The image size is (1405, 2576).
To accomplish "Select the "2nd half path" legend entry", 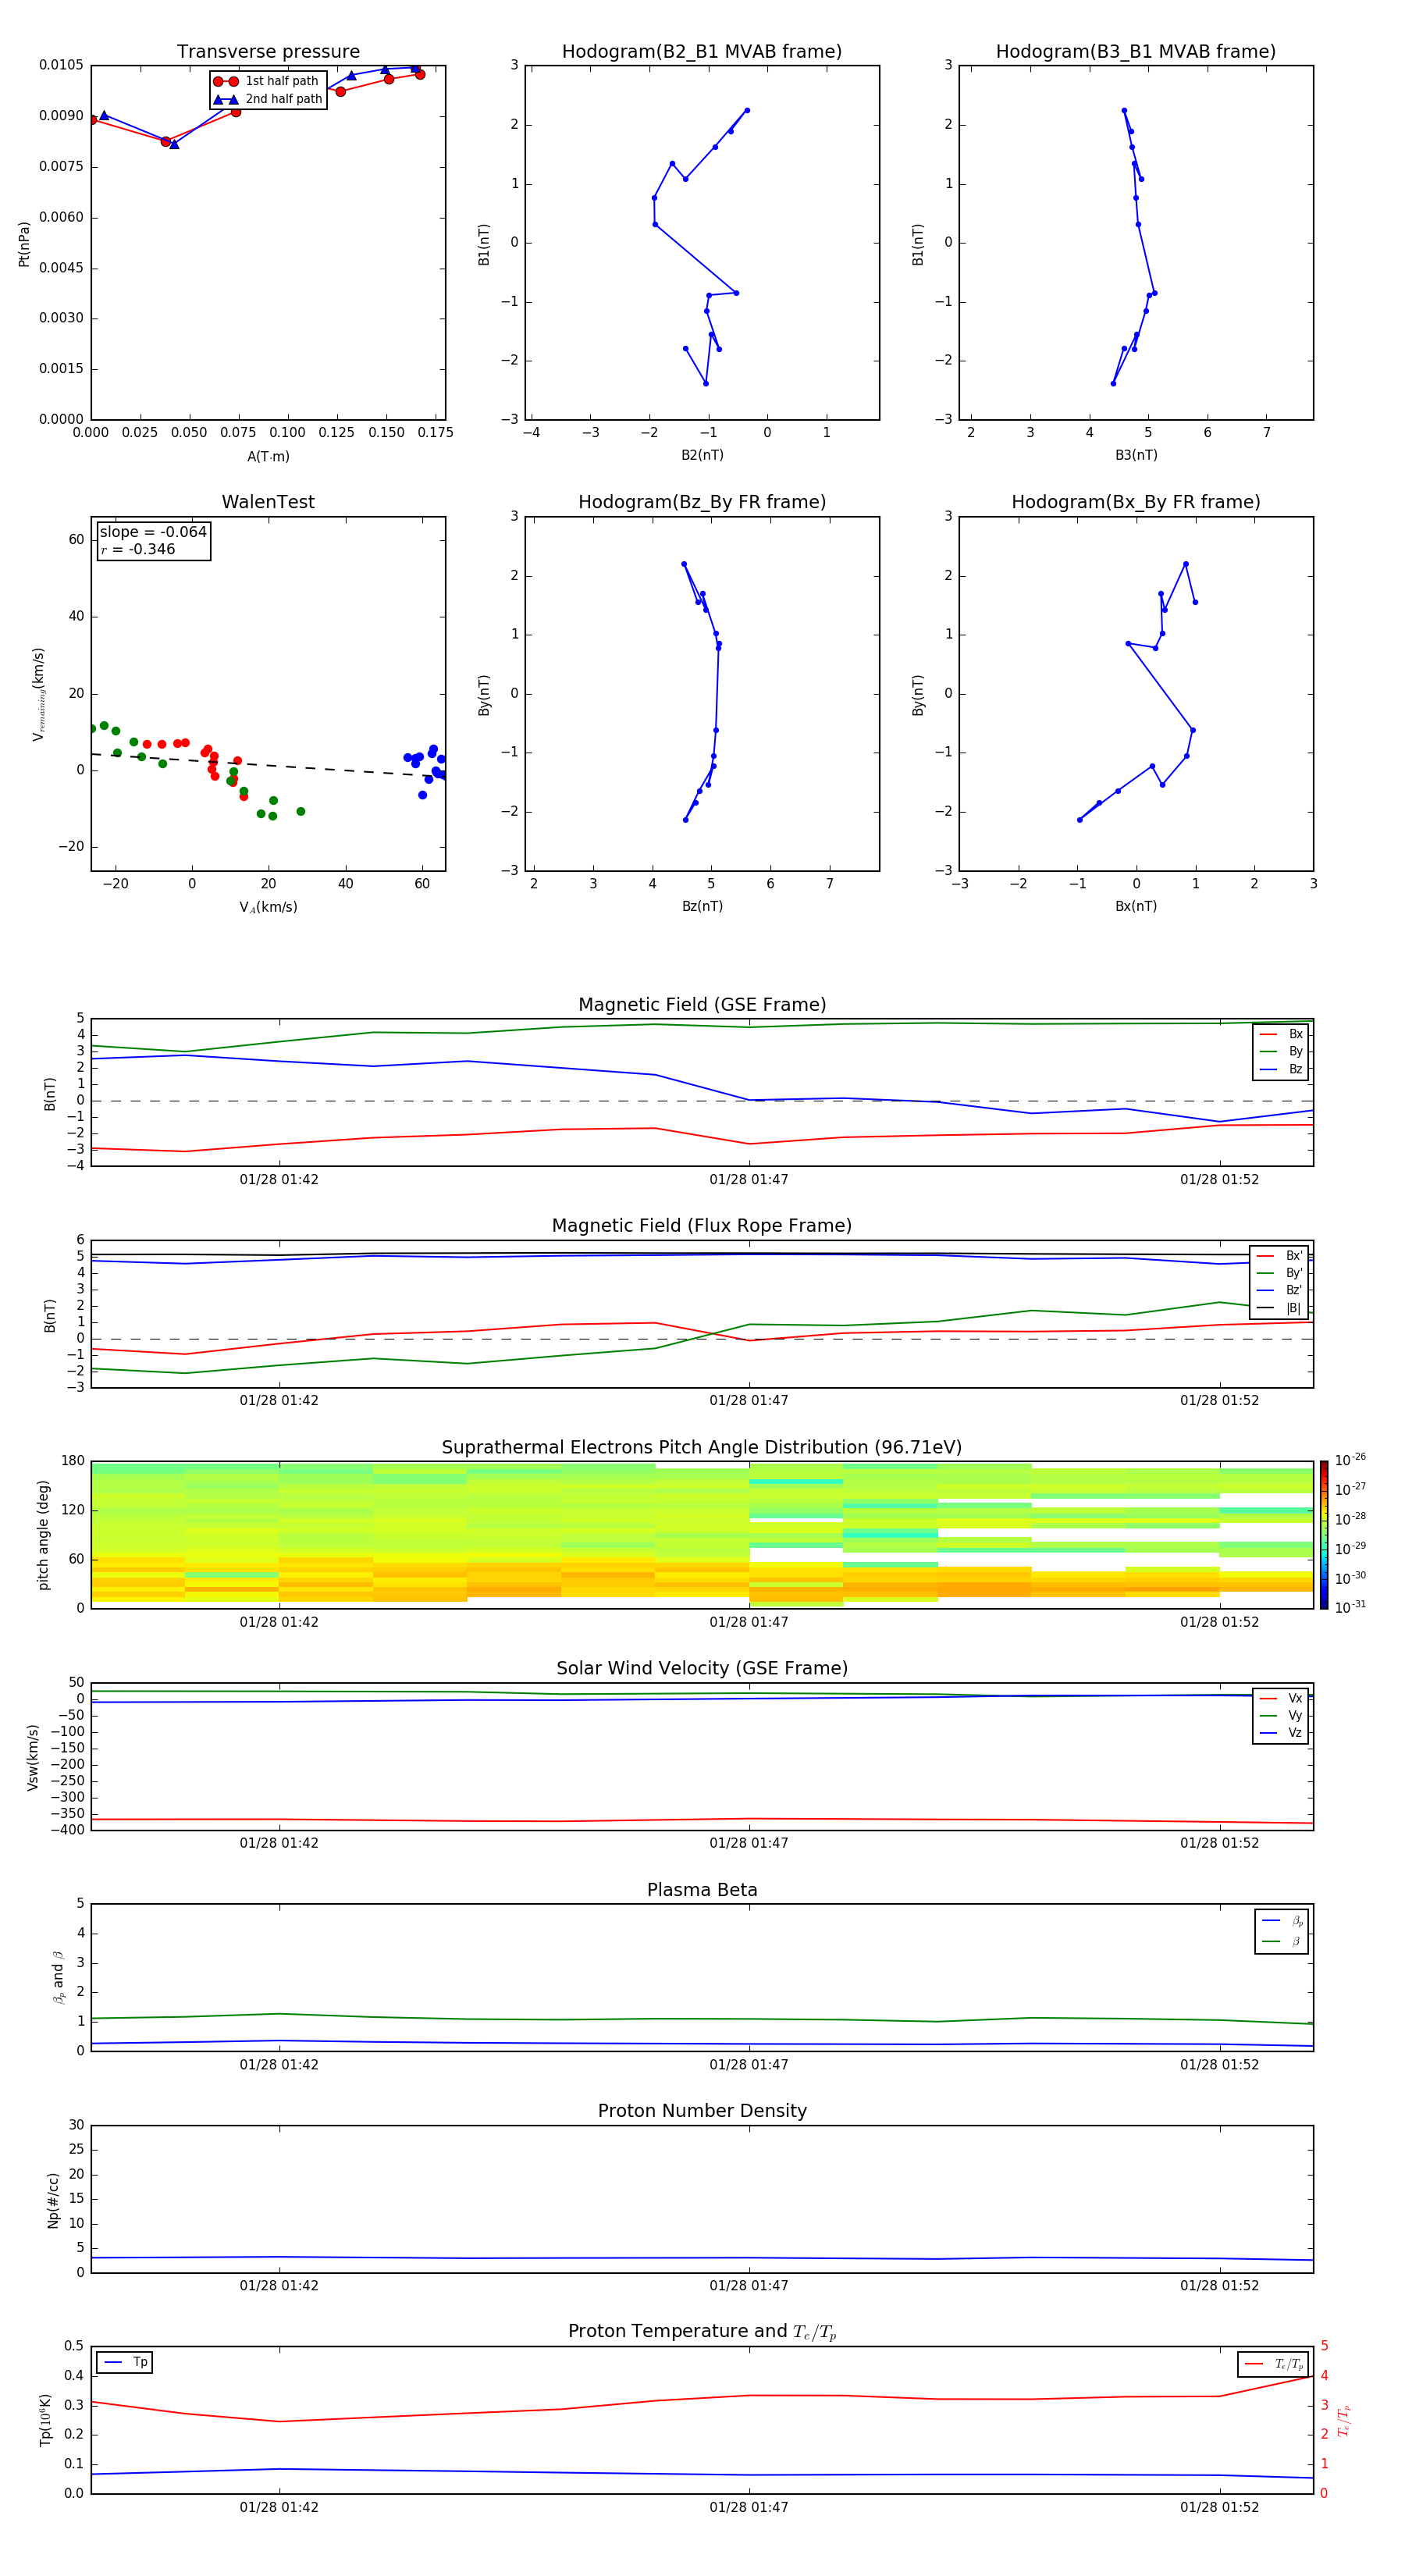I will coord(267,99).
